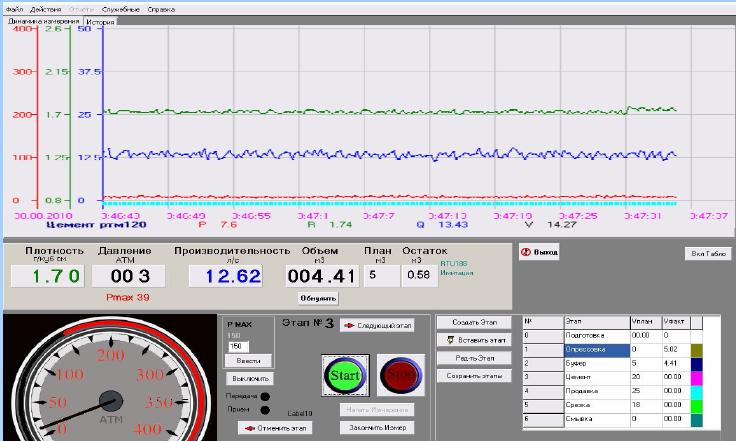
Task: Select the Продавка stage cell
Action: [x=597, y=391]
